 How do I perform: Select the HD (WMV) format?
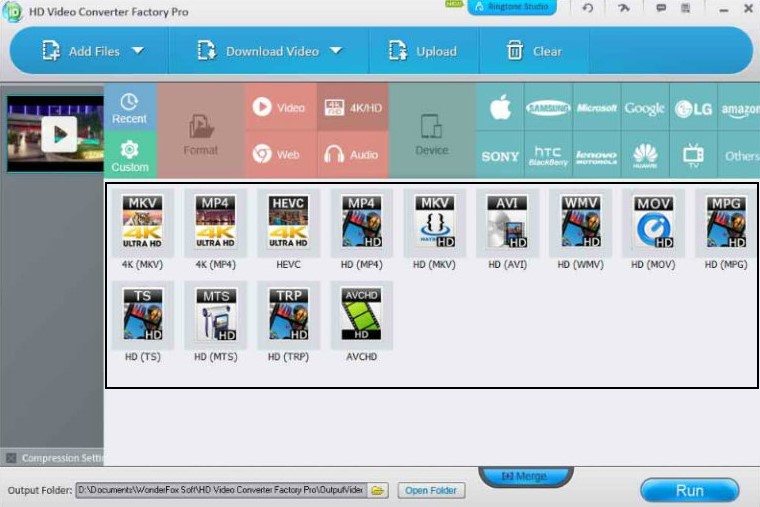tap(580, 222)
